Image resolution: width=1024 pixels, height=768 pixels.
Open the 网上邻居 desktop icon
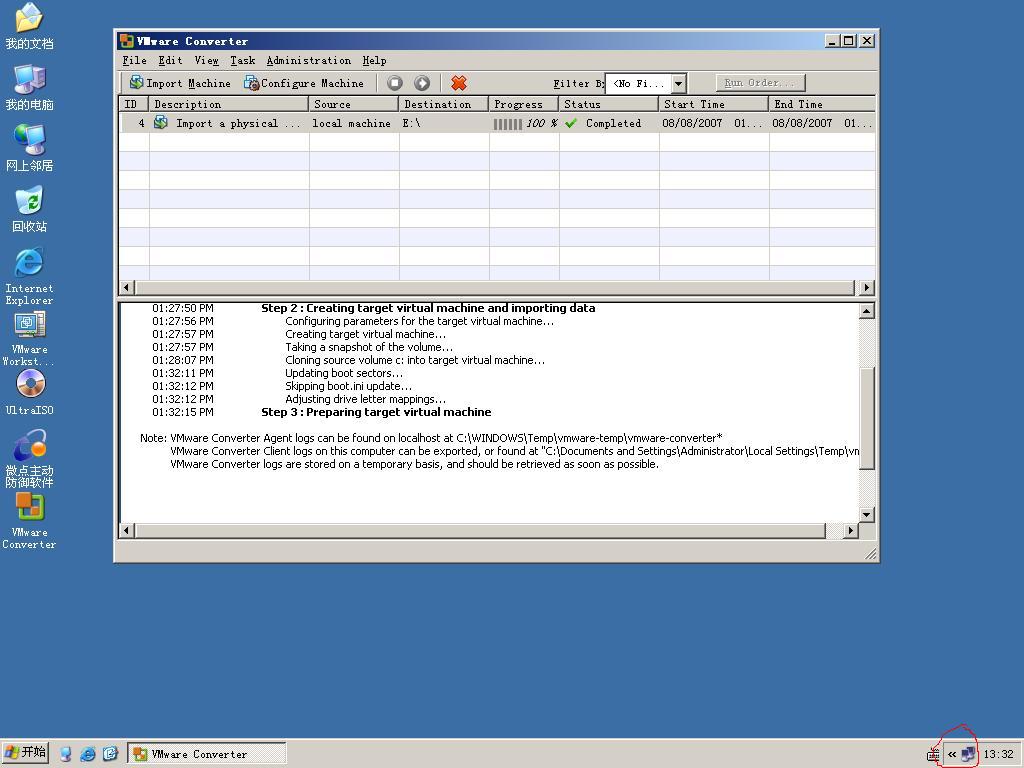coord(29,148)
